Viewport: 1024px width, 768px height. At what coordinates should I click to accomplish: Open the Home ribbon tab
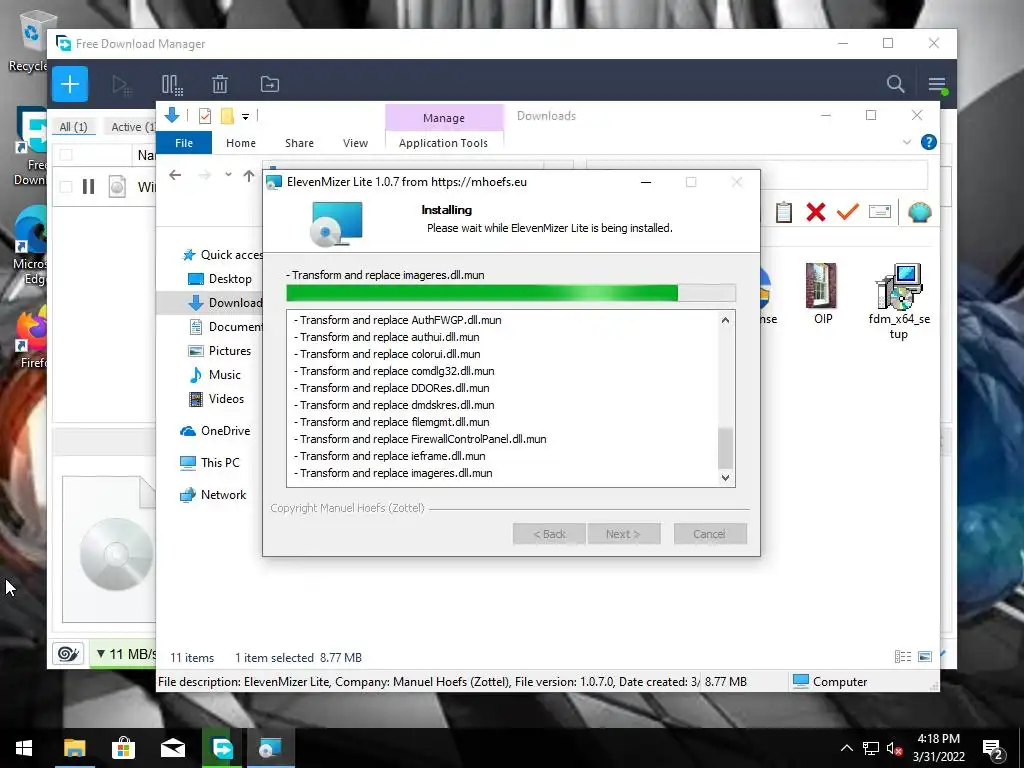pos(241,143)
